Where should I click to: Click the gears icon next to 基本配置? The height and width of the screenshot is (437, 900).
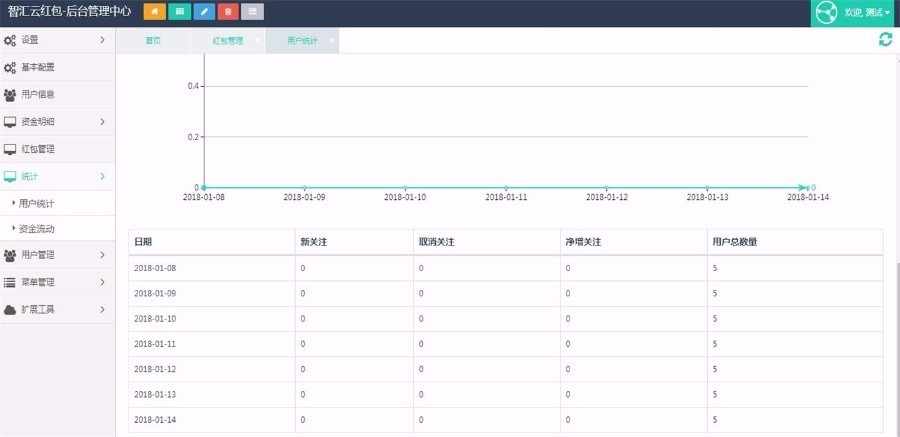pyautogui.click(x=10, y=68)
